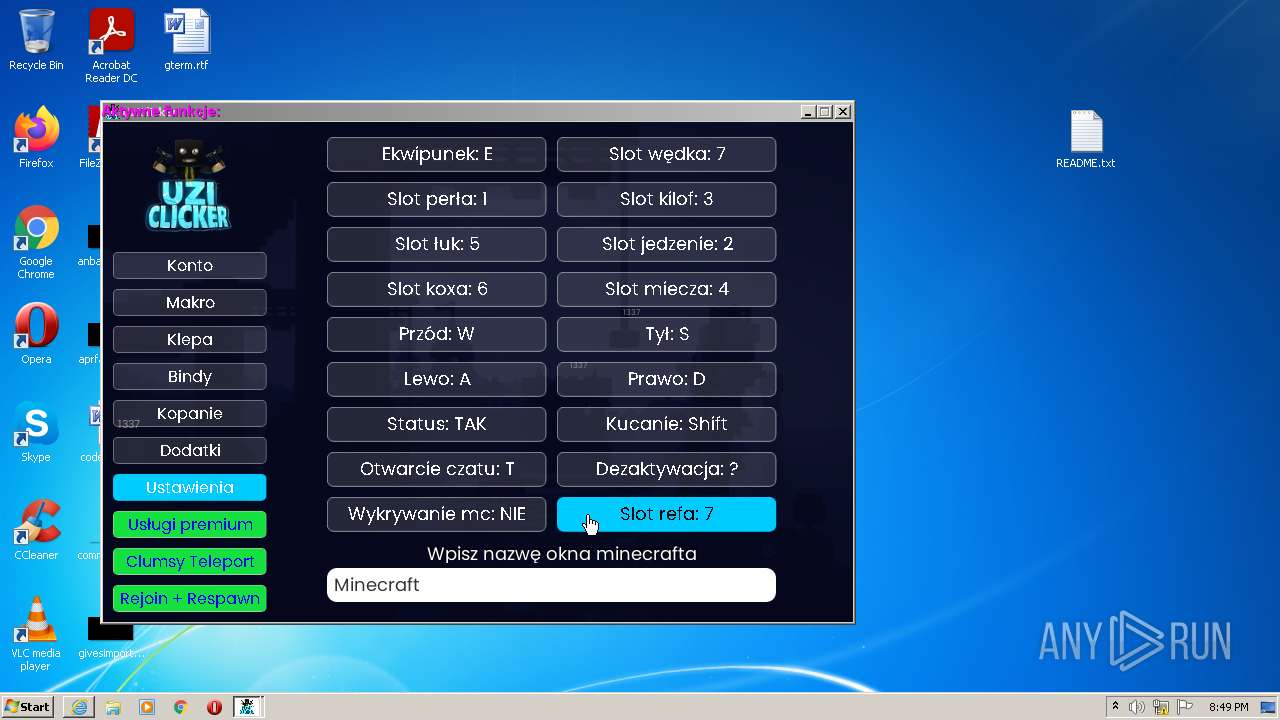The width and height of the screenshot is (1280, 720).
Task: Select the CCleaner desktop icon
Action: coord(36,530)
